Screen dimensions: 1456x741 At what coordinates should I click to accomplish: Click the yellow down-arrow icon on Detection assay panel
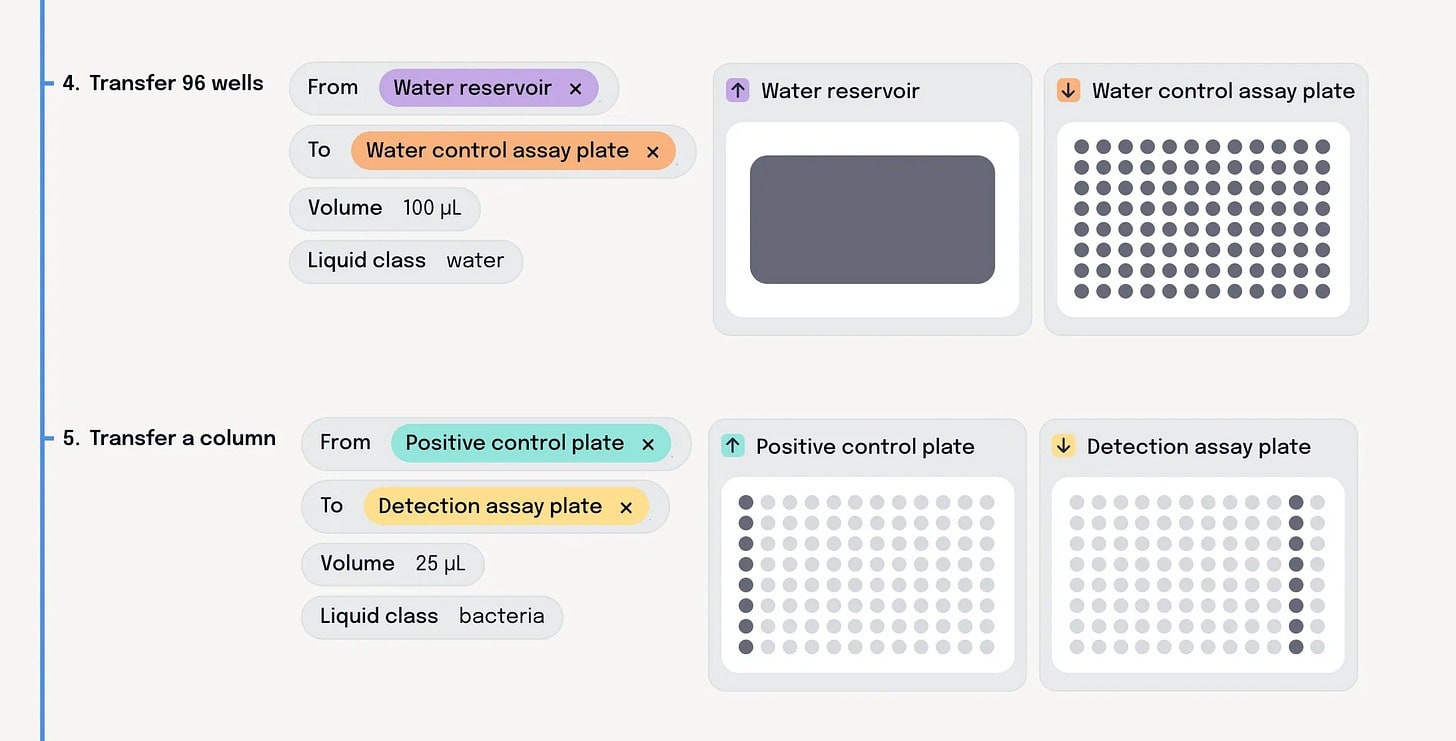click(1063, 446)
